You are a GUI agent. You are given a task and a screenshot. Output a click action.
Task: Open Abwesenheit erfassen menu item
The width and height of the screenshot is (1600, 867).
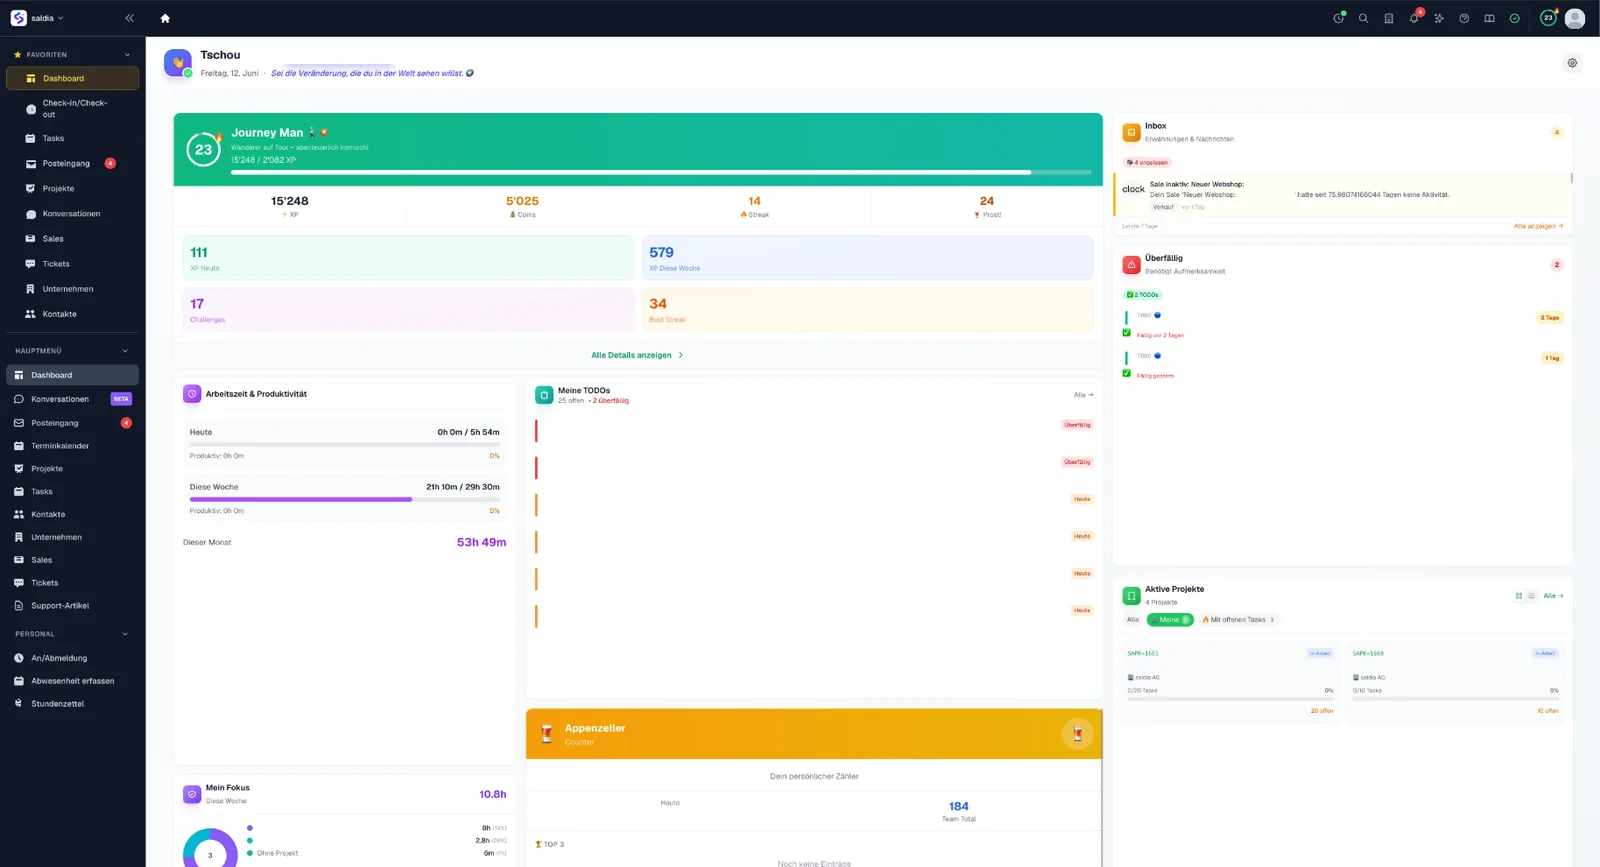pos(72,681)
